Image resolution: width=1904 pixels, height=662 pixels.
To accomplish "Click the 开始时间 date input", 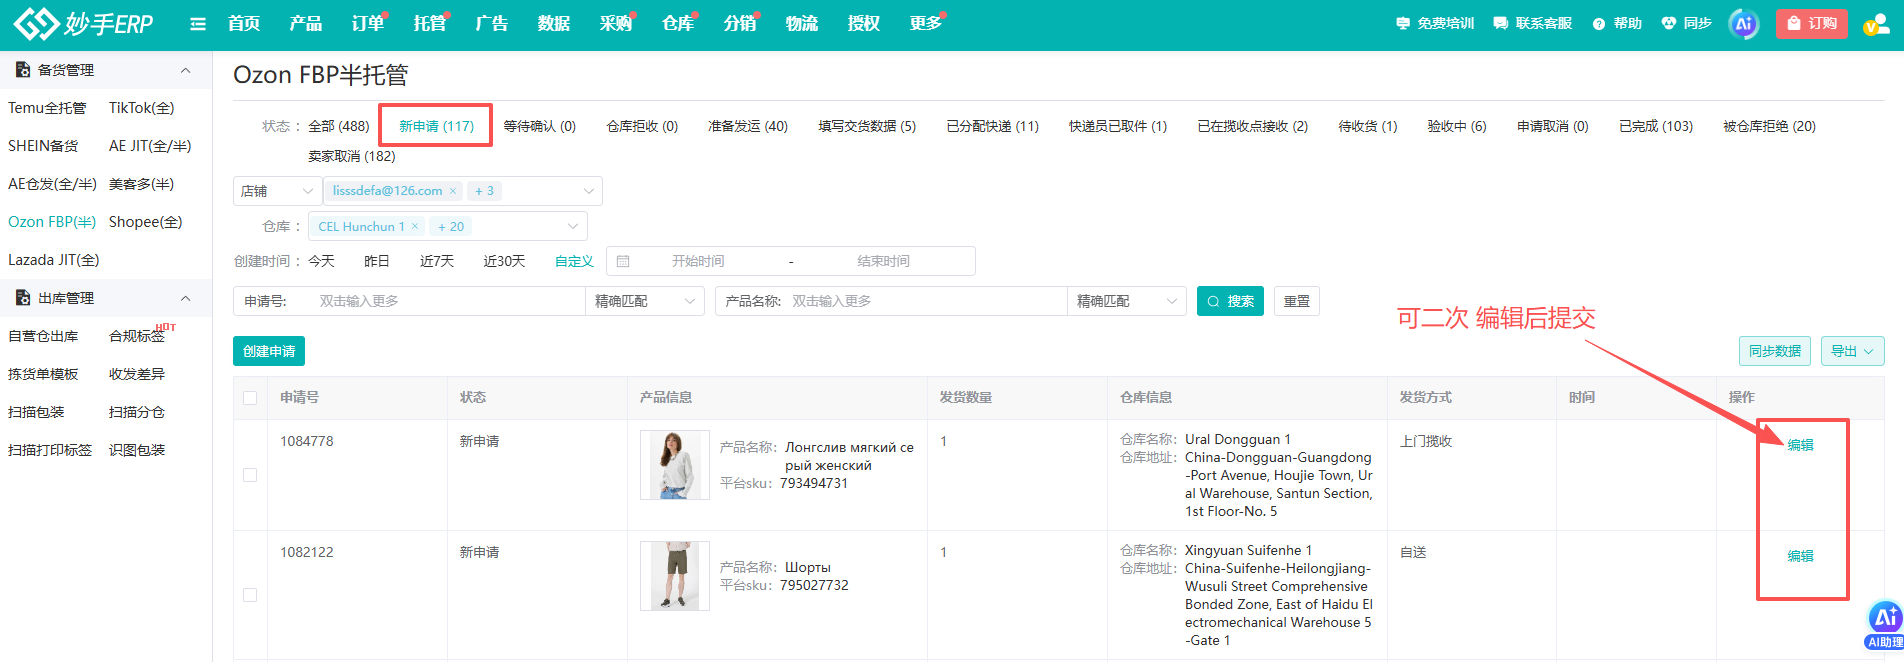I will coord(698,261).
